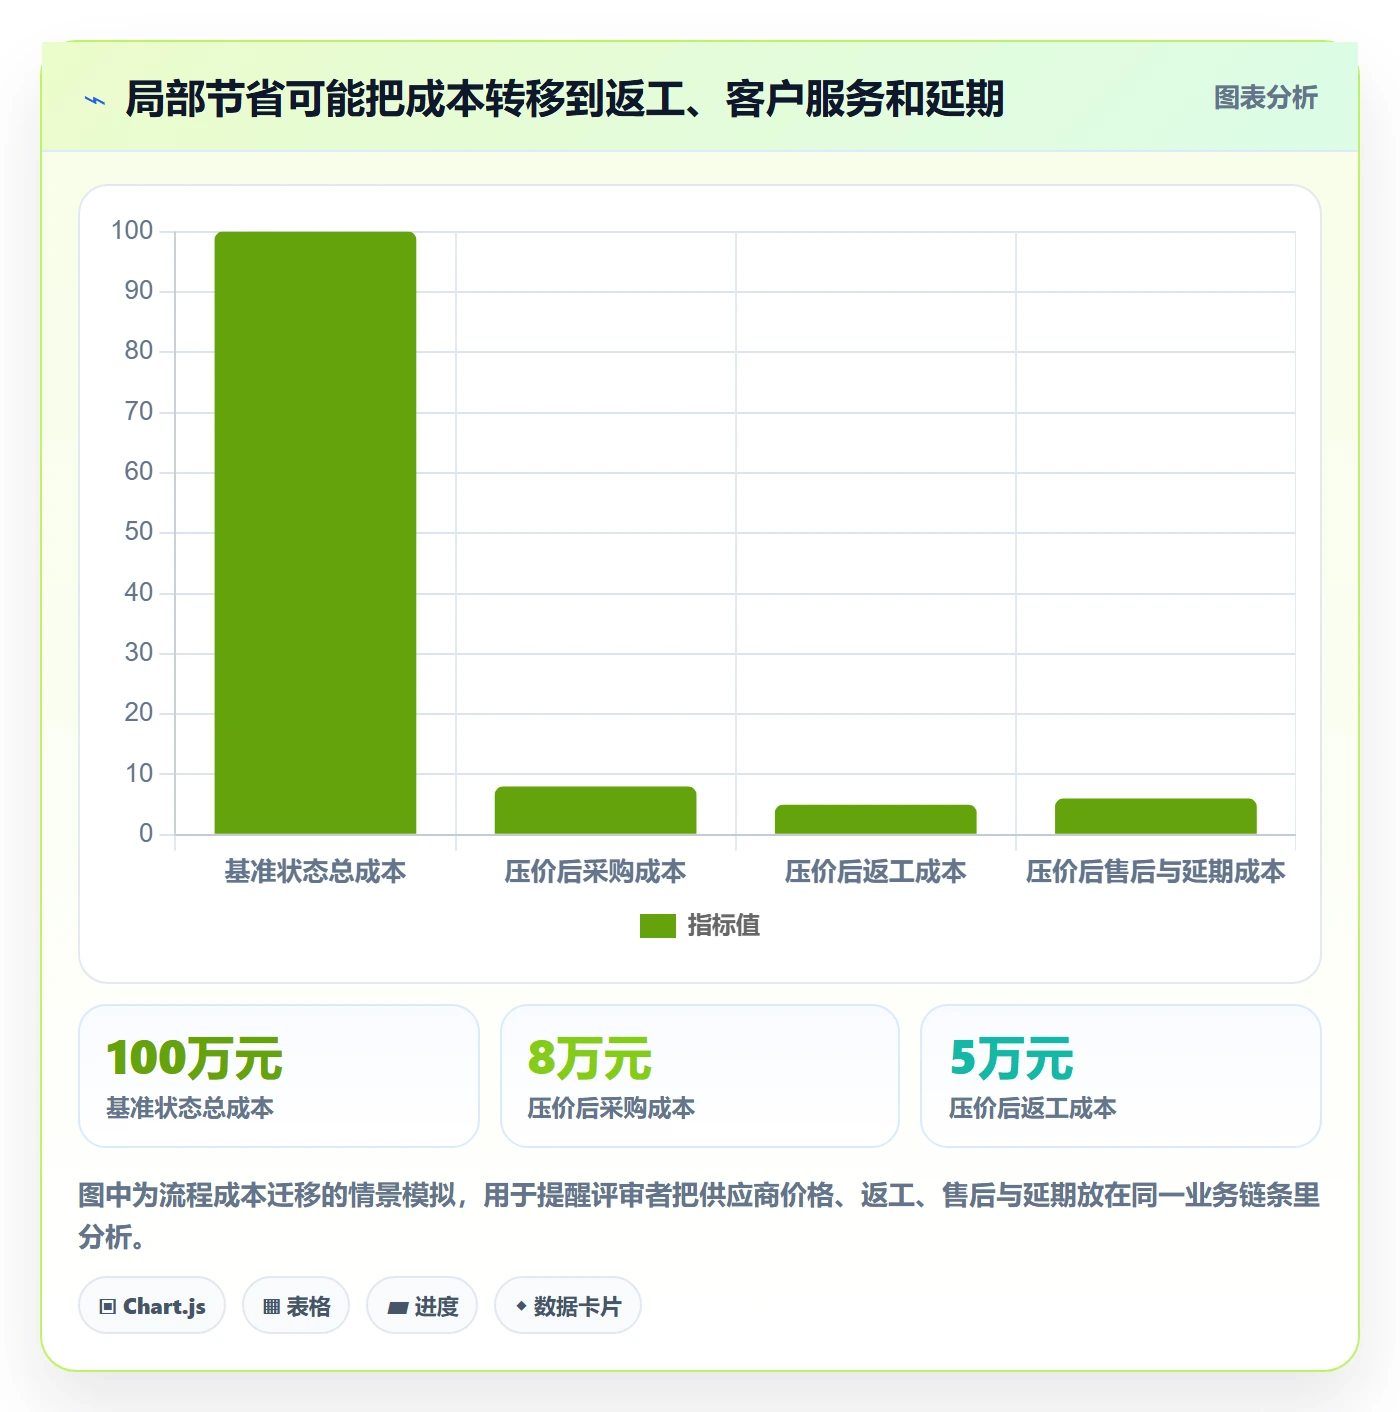
Task: Open the 100万元 data card
Action: [279, 1076]
